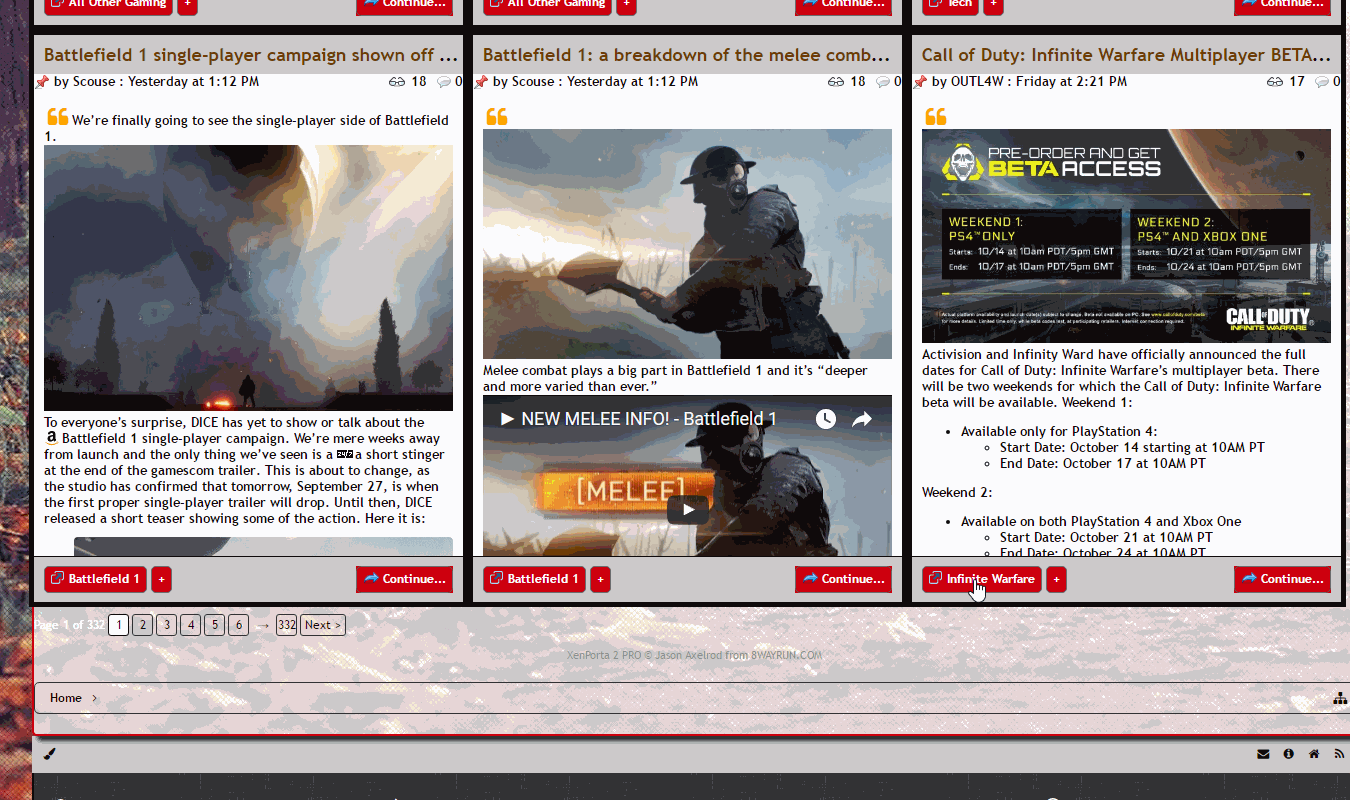
Task: Click the plus button beside melee article's Battlefield 1 tag
Action: pos(600,579)
